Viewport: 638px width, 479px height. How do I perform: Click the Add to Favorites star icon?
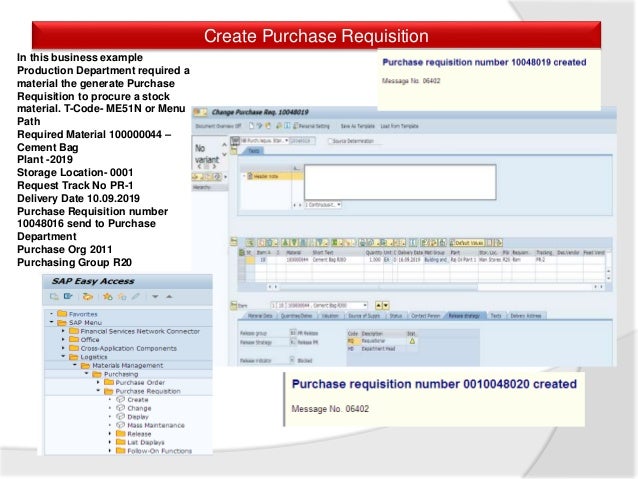(x=108, y=296)
